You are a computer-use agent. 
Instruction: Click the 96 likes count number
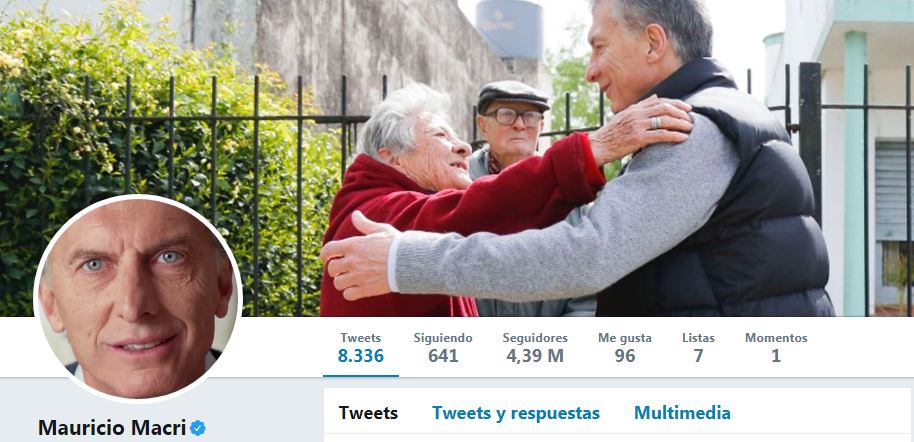625,356
